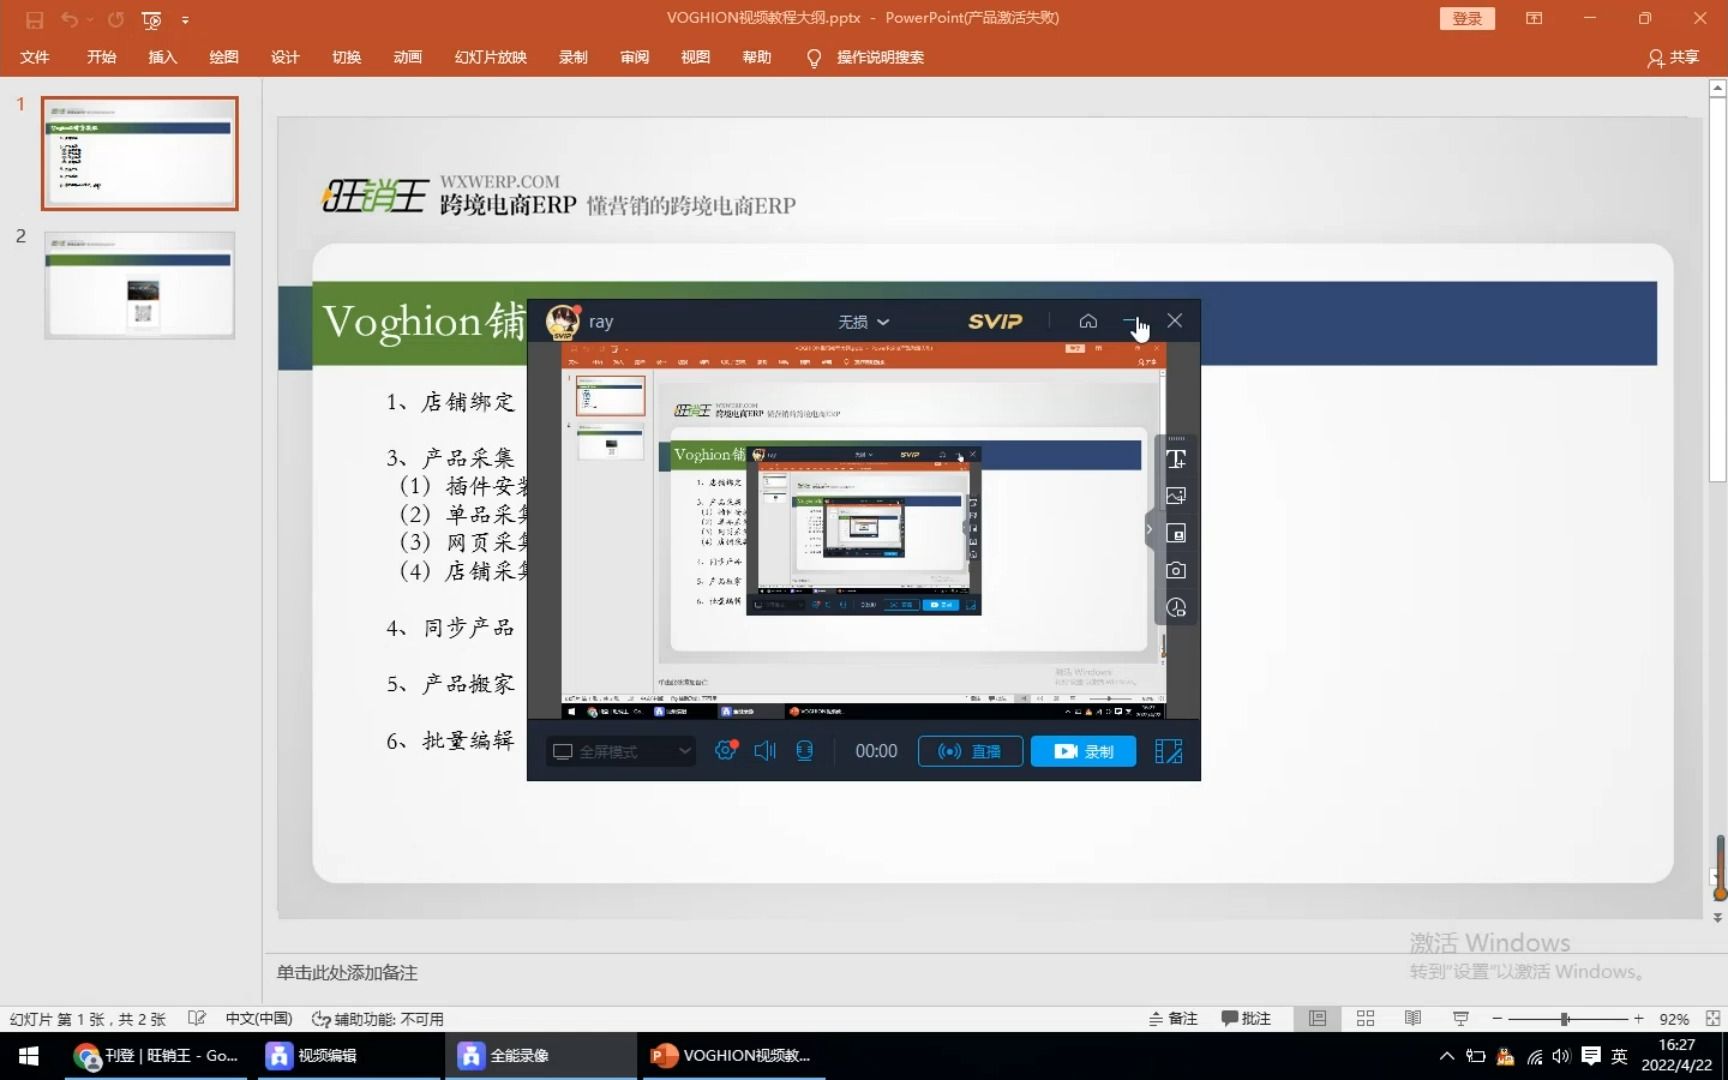Click 辅助功能: 不可用 accessibility status
The image size is (1728, 1080).
click(378, 1018)
